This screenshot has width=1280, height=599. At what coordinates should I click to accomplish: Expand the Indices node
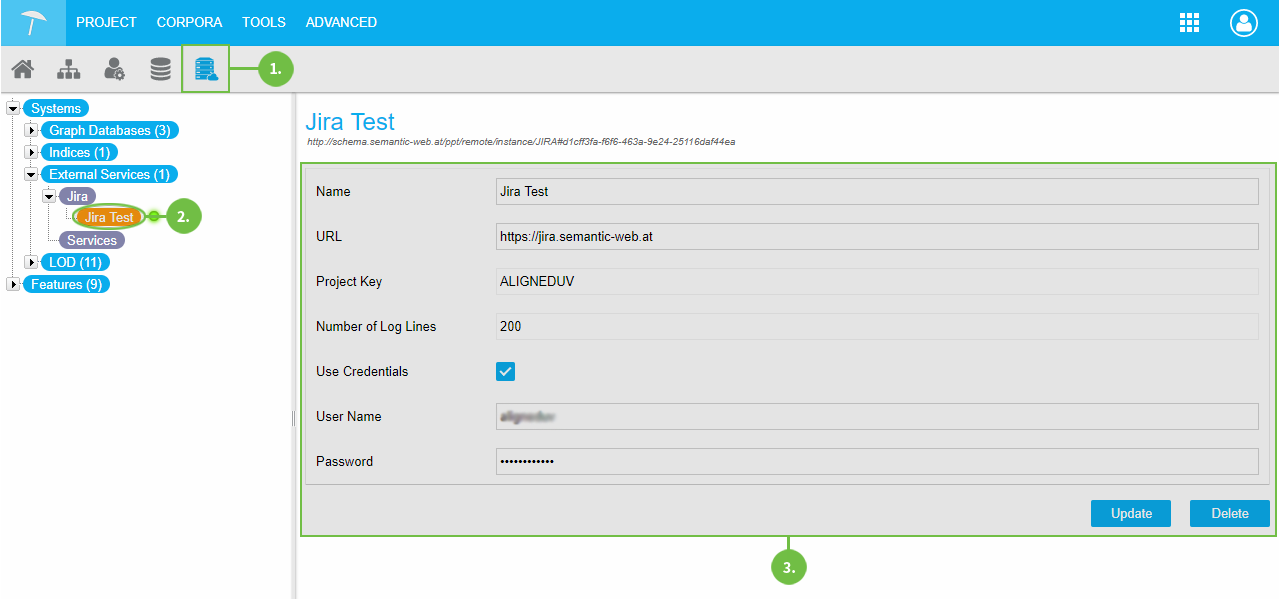31,152
